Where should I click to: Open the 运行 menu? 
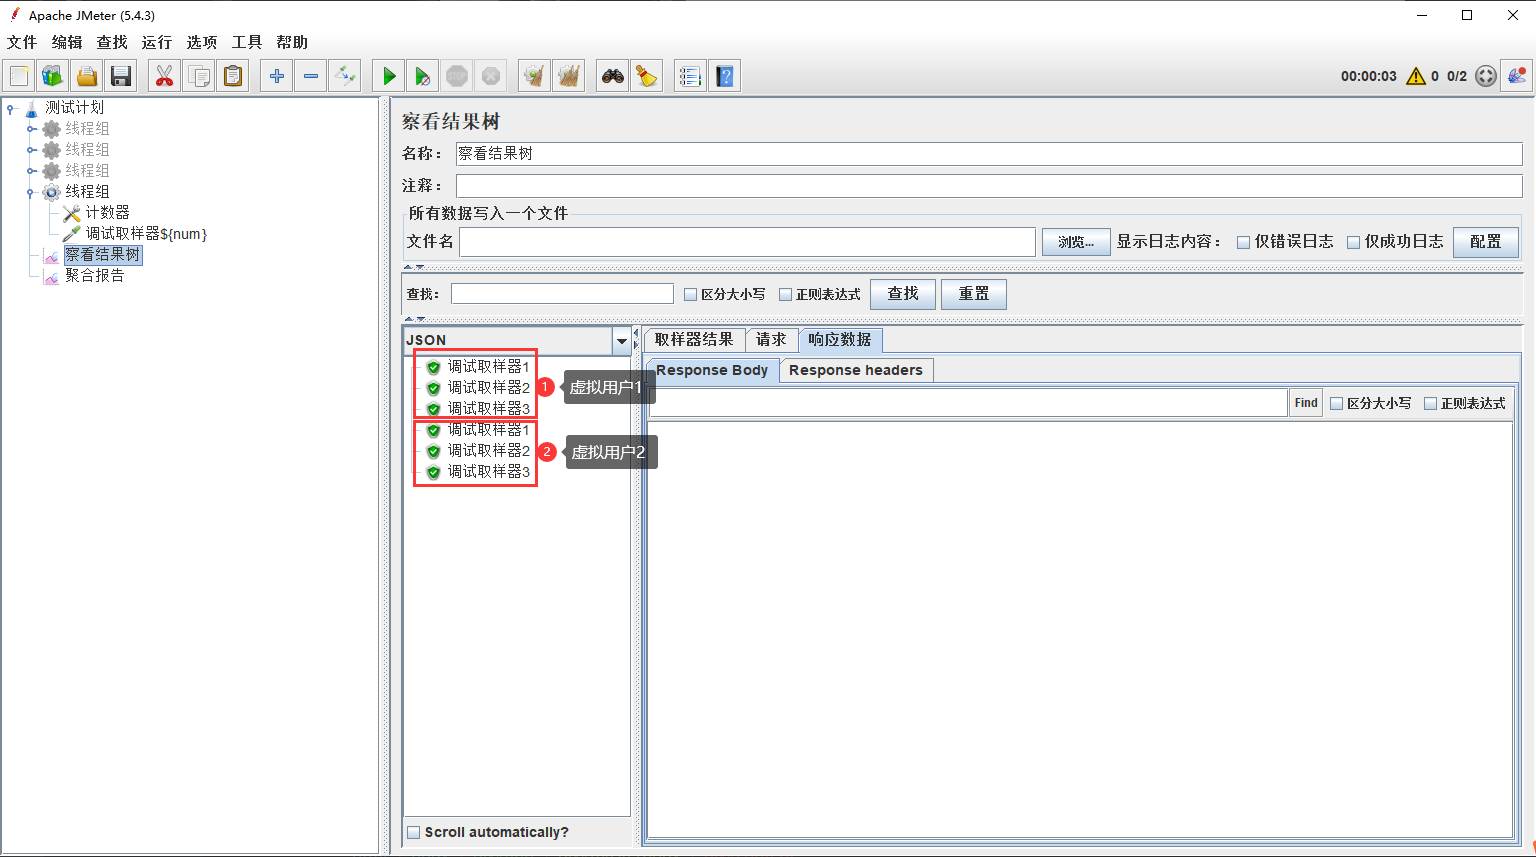pos(156,42)
